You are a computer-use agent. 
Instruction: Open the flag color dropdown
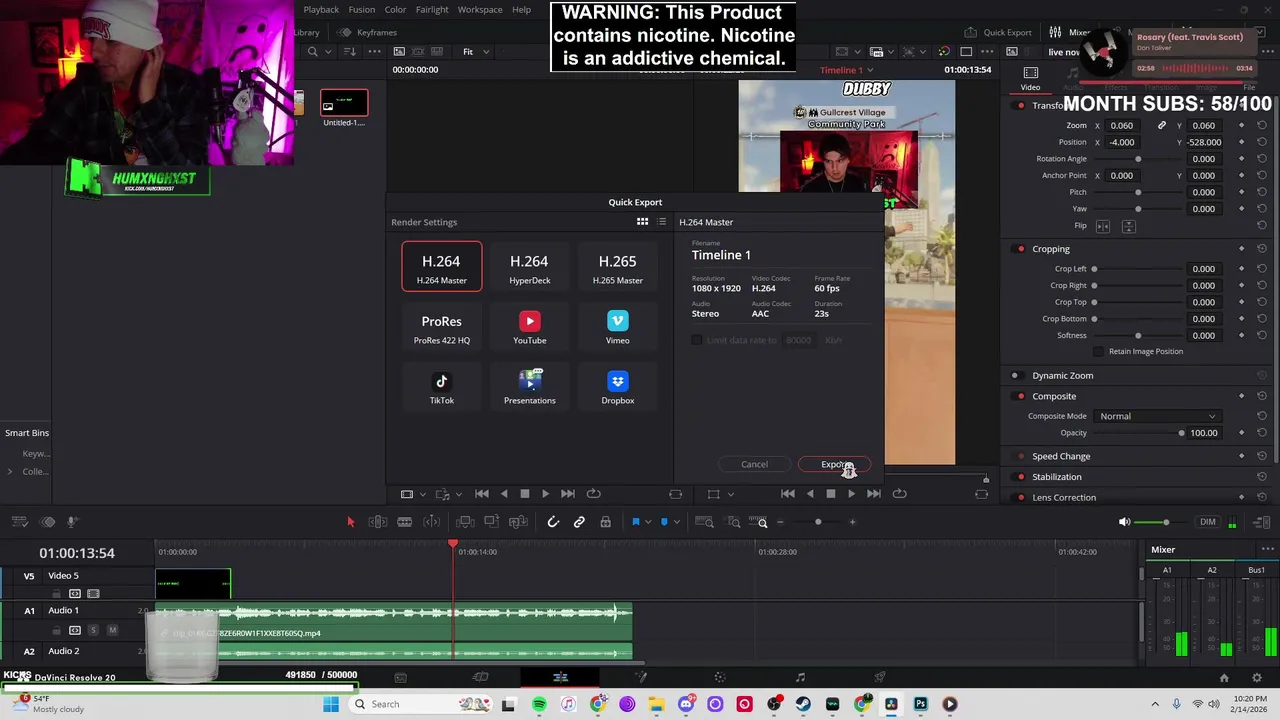tap(647, 522)
